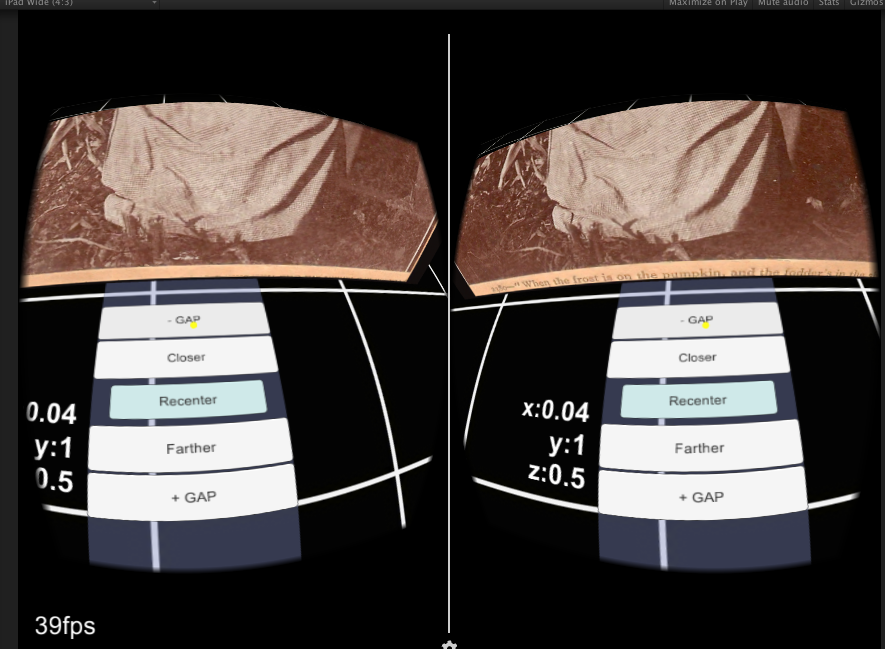This screenshot has height=649, width=885.
Task: Click '- GAP' in the right eye view
Action: point(698,321)
